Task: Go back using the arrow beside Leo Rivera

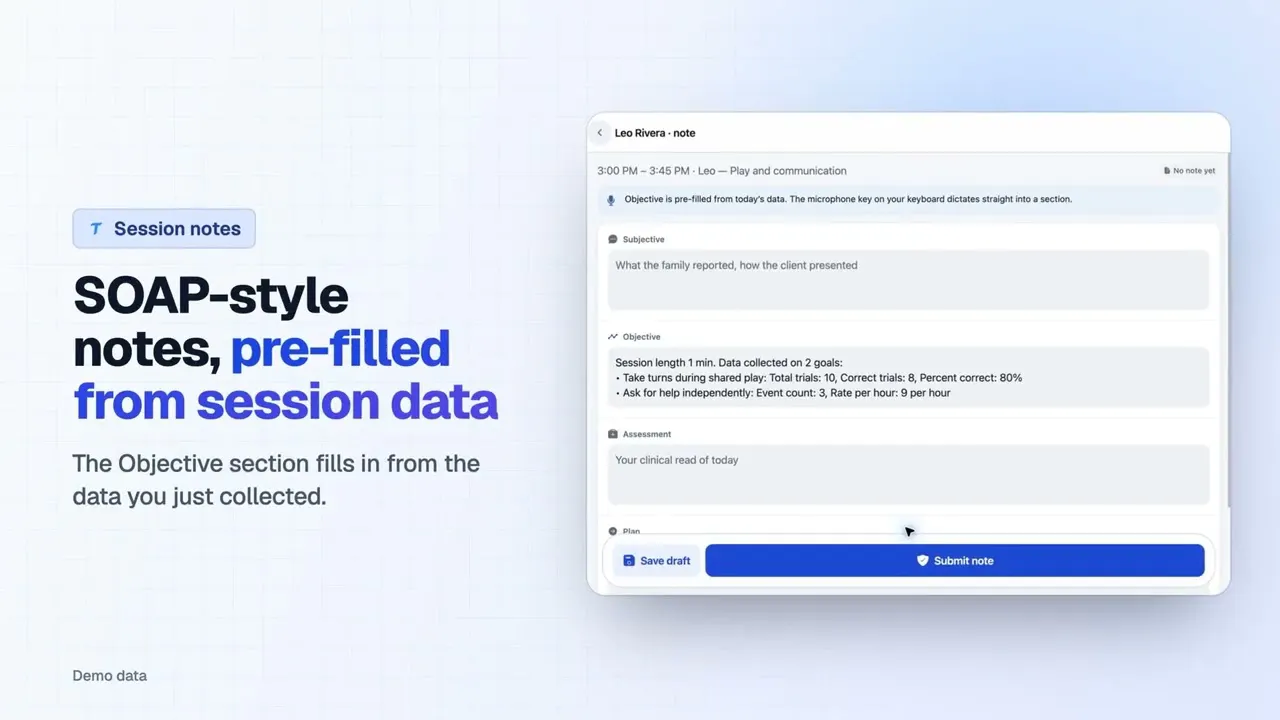Action: [x=600, y=133]
